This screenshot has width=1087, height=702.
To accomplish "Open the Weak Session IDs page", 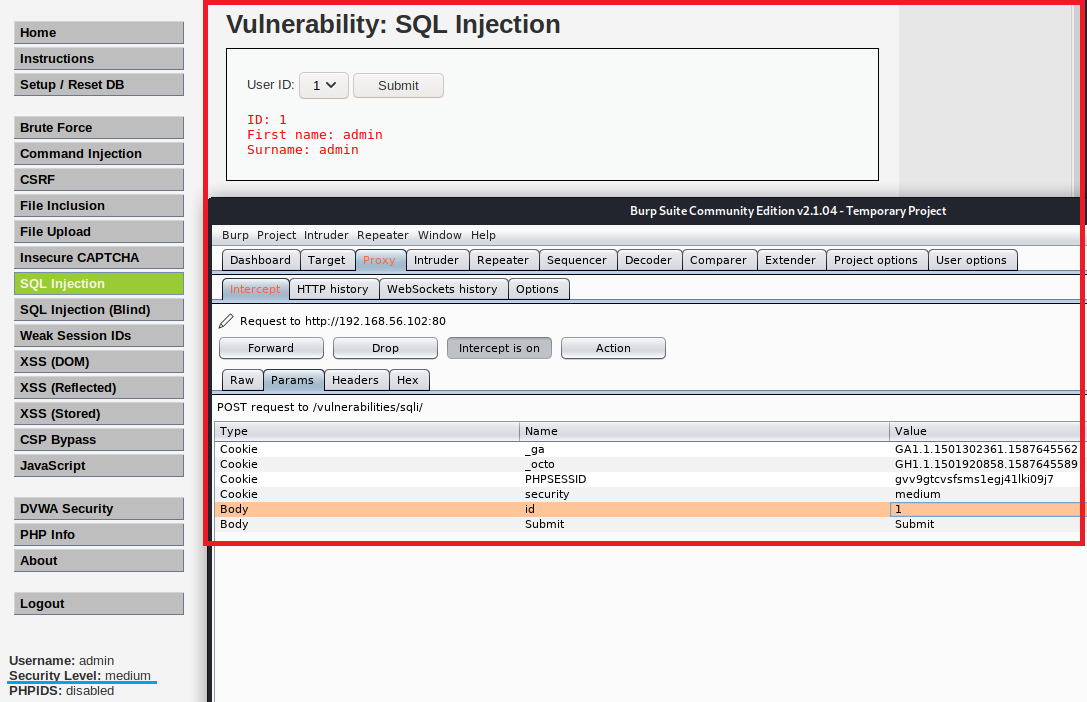I will pos(98,335).
